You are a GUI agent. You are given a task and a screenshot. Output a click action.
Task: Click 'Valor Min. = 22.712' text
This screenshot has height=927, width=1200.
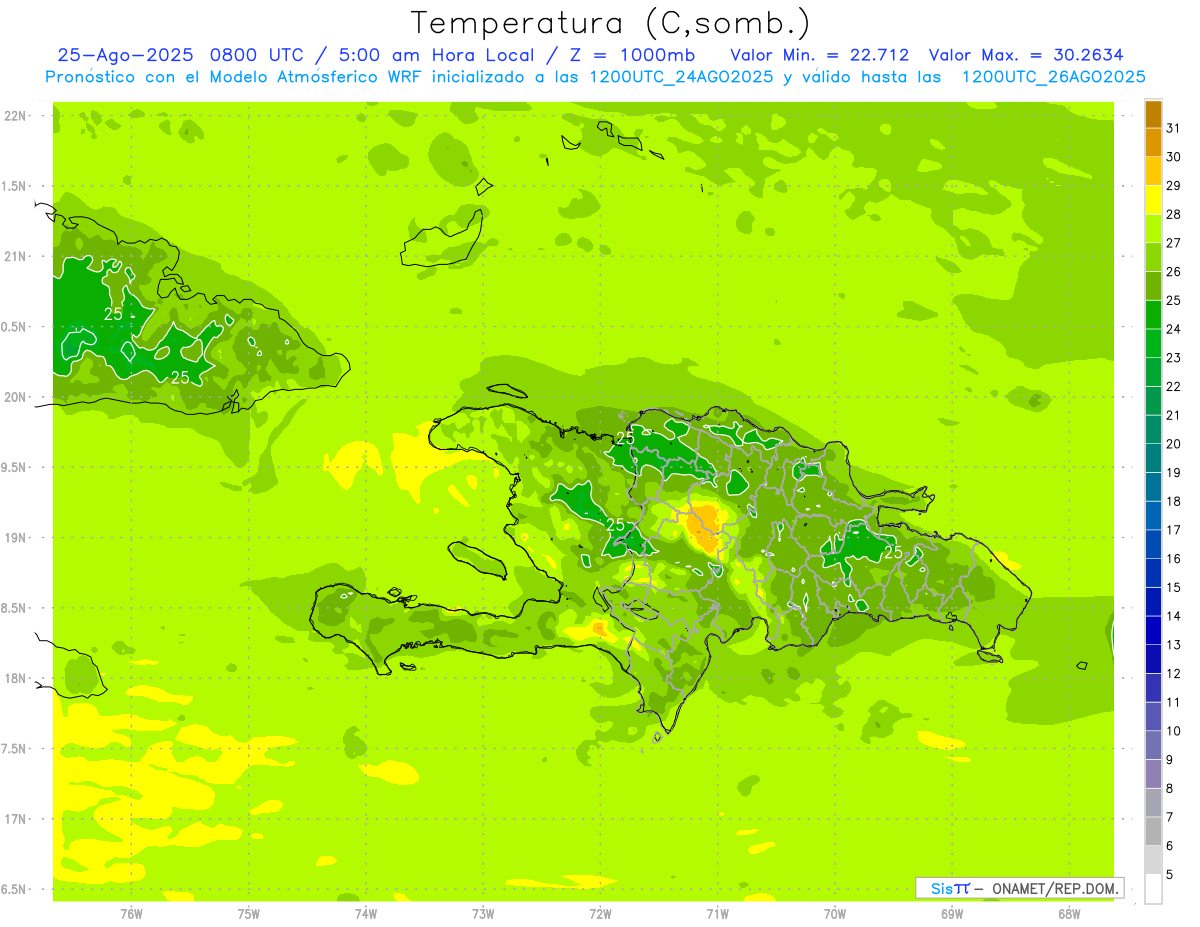(820, 55)
